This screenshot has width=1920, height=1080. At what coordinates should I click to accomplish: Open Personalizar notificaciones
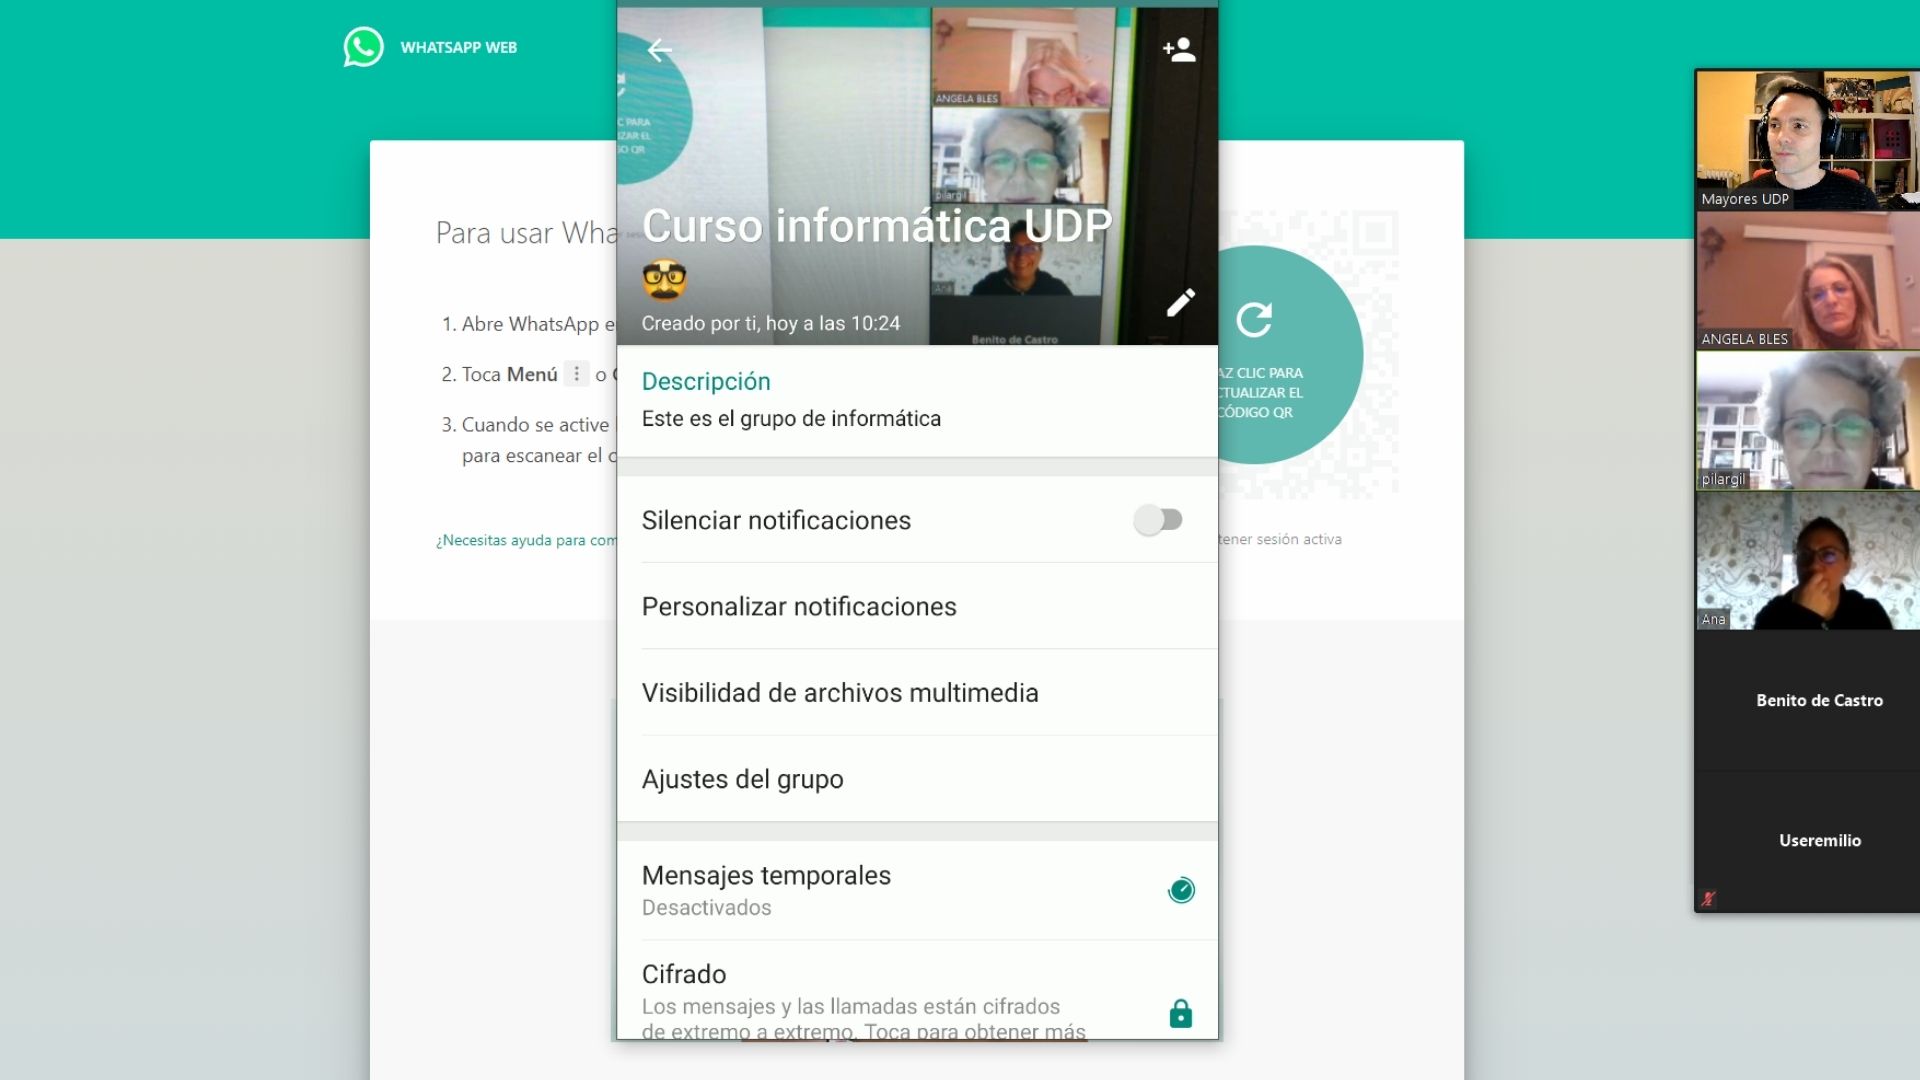[x=917, y=607]
